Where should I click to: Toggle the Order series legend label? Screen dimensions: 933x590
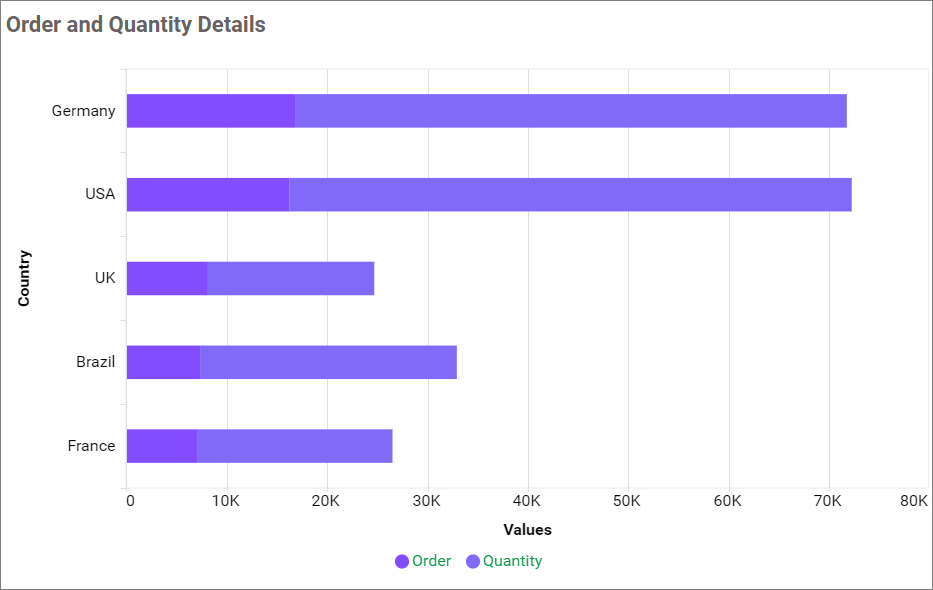point(431,561)
